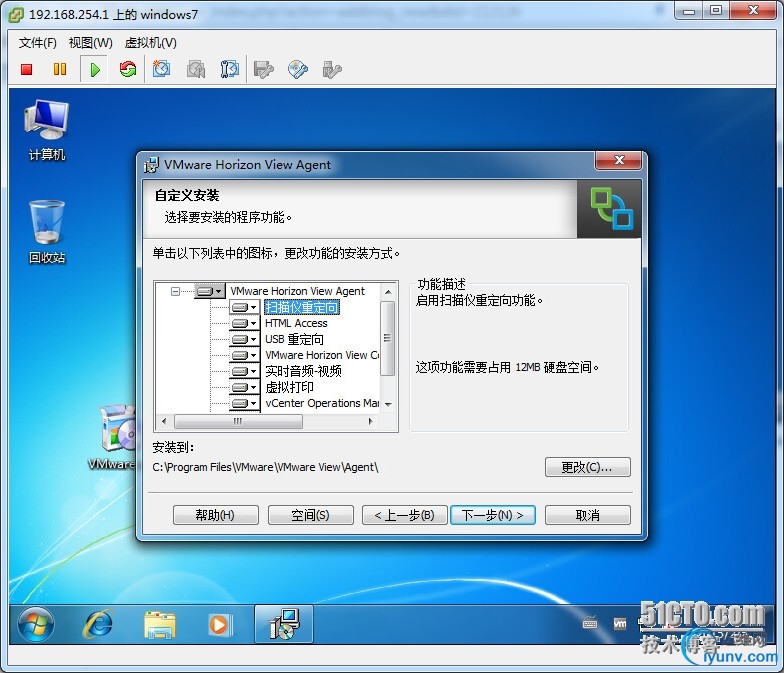Collapse the VMware Horizon View Agent tree node
Image resolution: width=784 pixels, height=673 pixels.
(175, 291)
